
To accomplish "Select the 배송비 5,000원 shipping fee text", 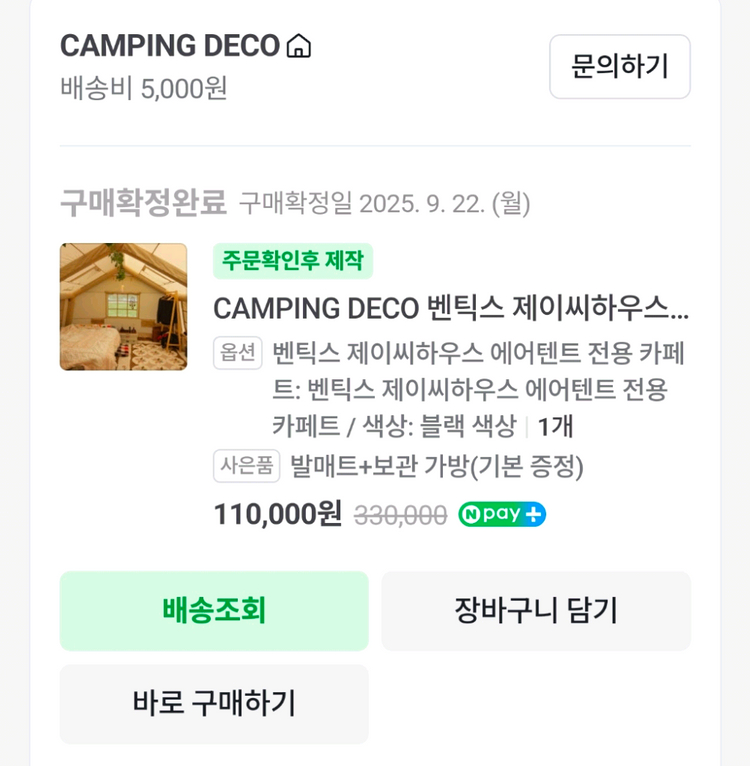I will point(144,88).
